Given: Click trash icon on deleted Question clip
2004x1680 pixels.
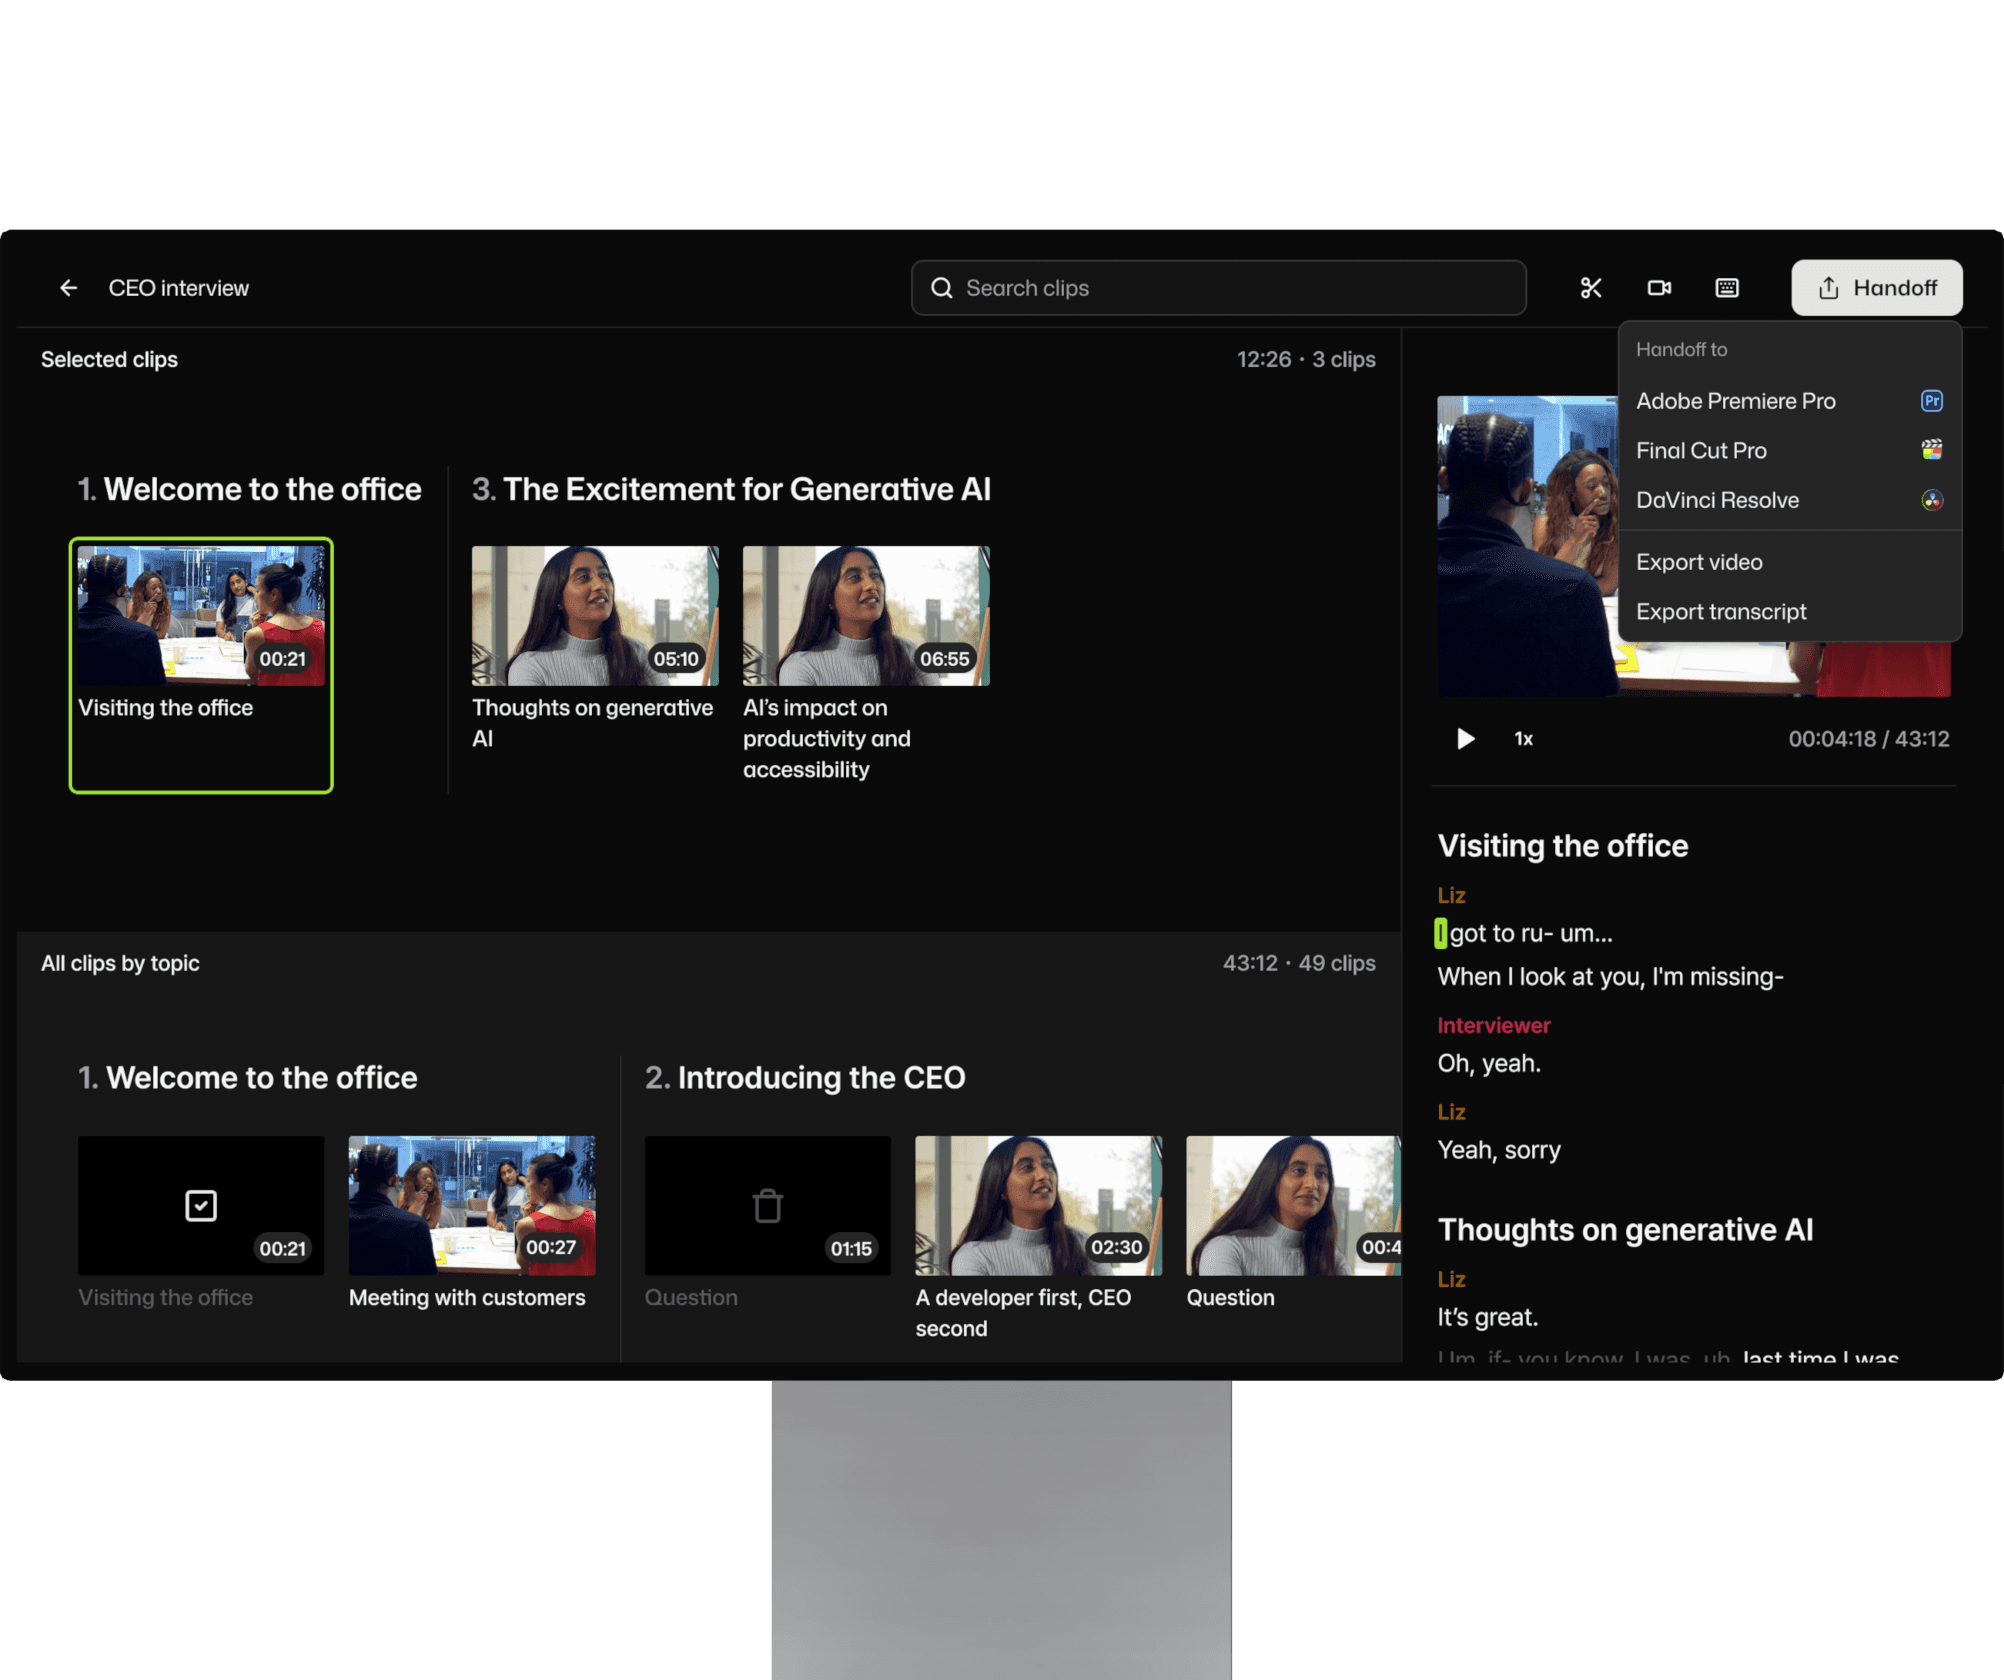Looking at the screenshot, I should pos(767,1206).
